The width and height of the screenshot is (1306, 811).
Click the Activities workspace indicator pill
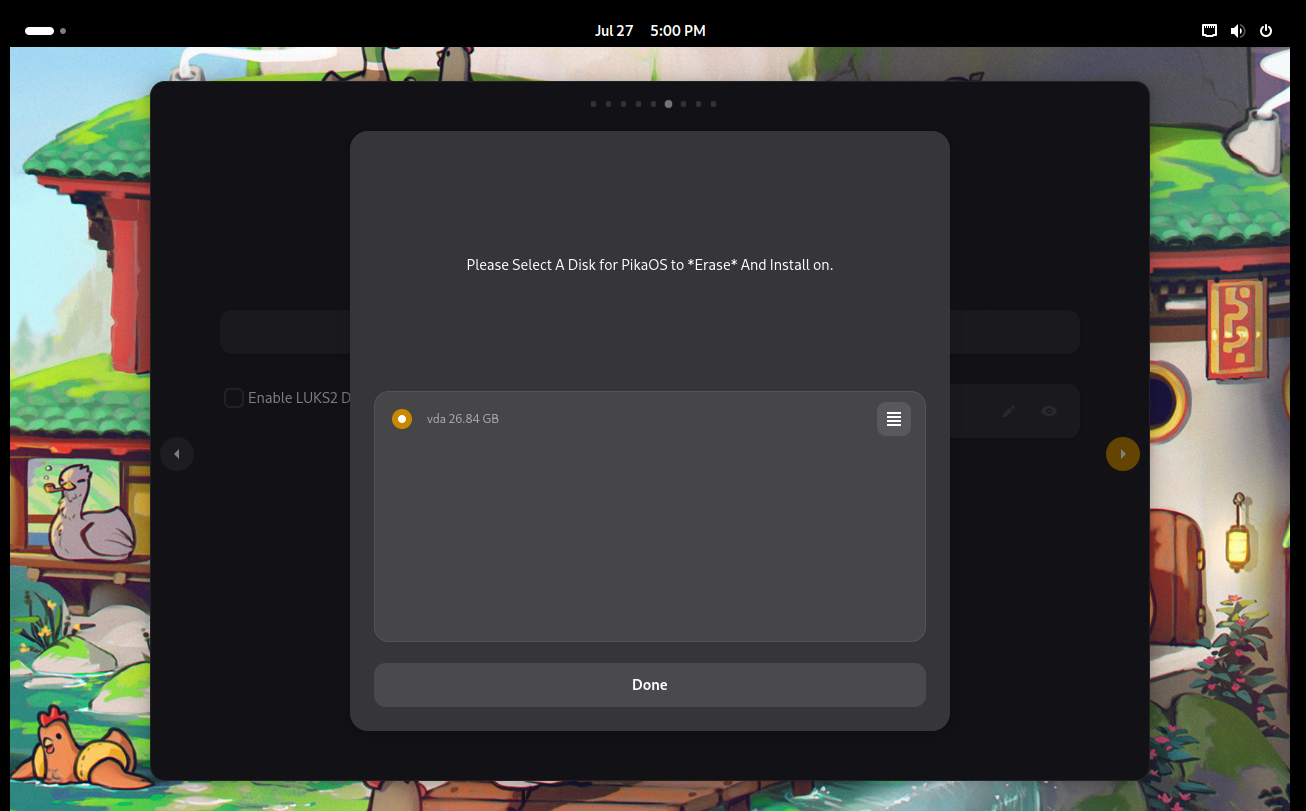point(40,31)
